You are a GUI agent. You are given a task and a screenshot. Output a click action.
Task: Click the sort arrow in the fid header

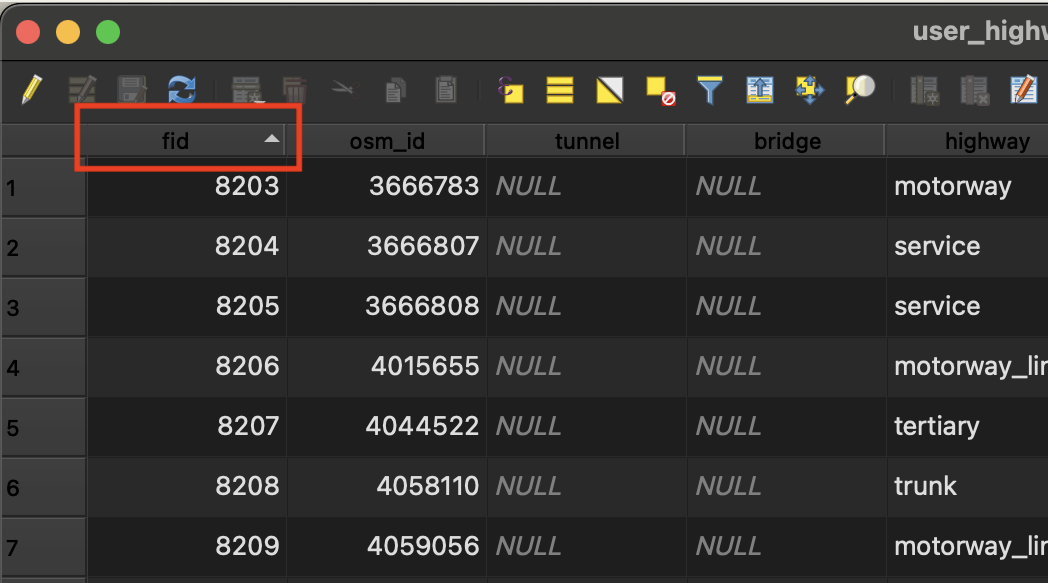(x=271, y=140)
